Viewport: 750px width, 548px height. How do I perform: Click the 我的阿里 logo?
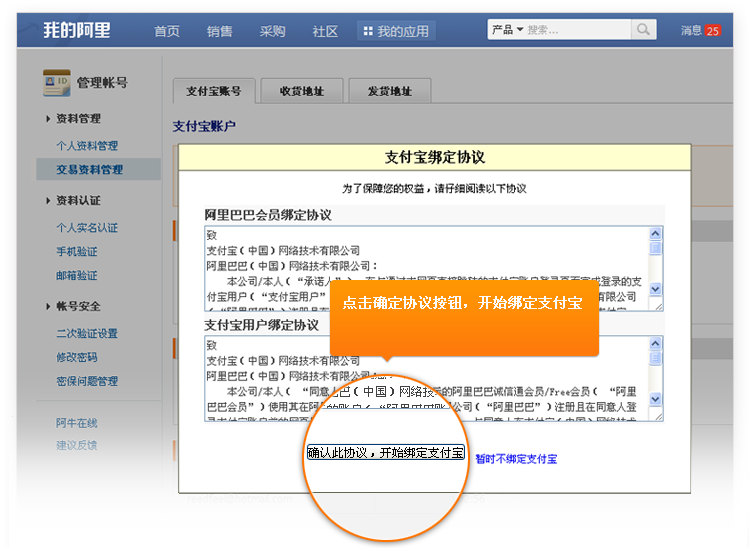77,30
